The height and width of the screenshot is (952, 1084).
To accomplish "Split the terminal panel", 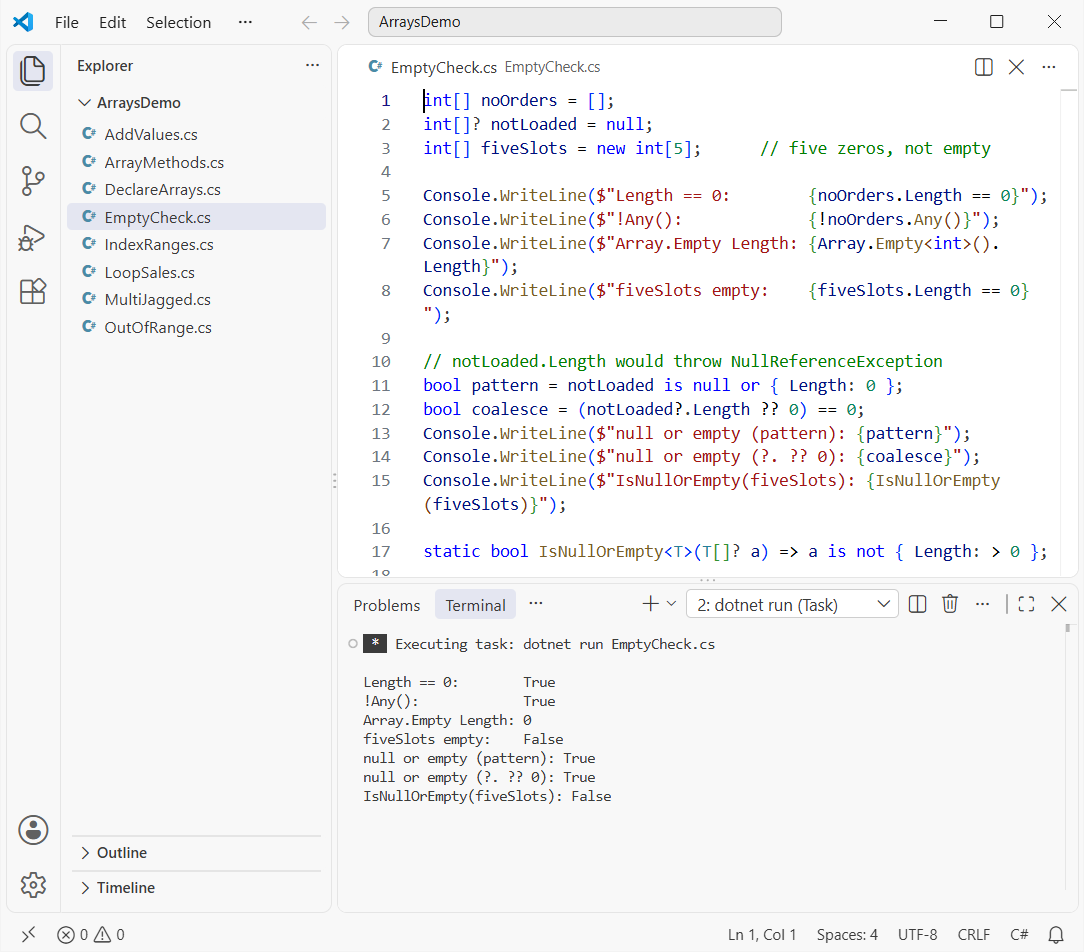I will pyautogui.click(x=917, y=604).
